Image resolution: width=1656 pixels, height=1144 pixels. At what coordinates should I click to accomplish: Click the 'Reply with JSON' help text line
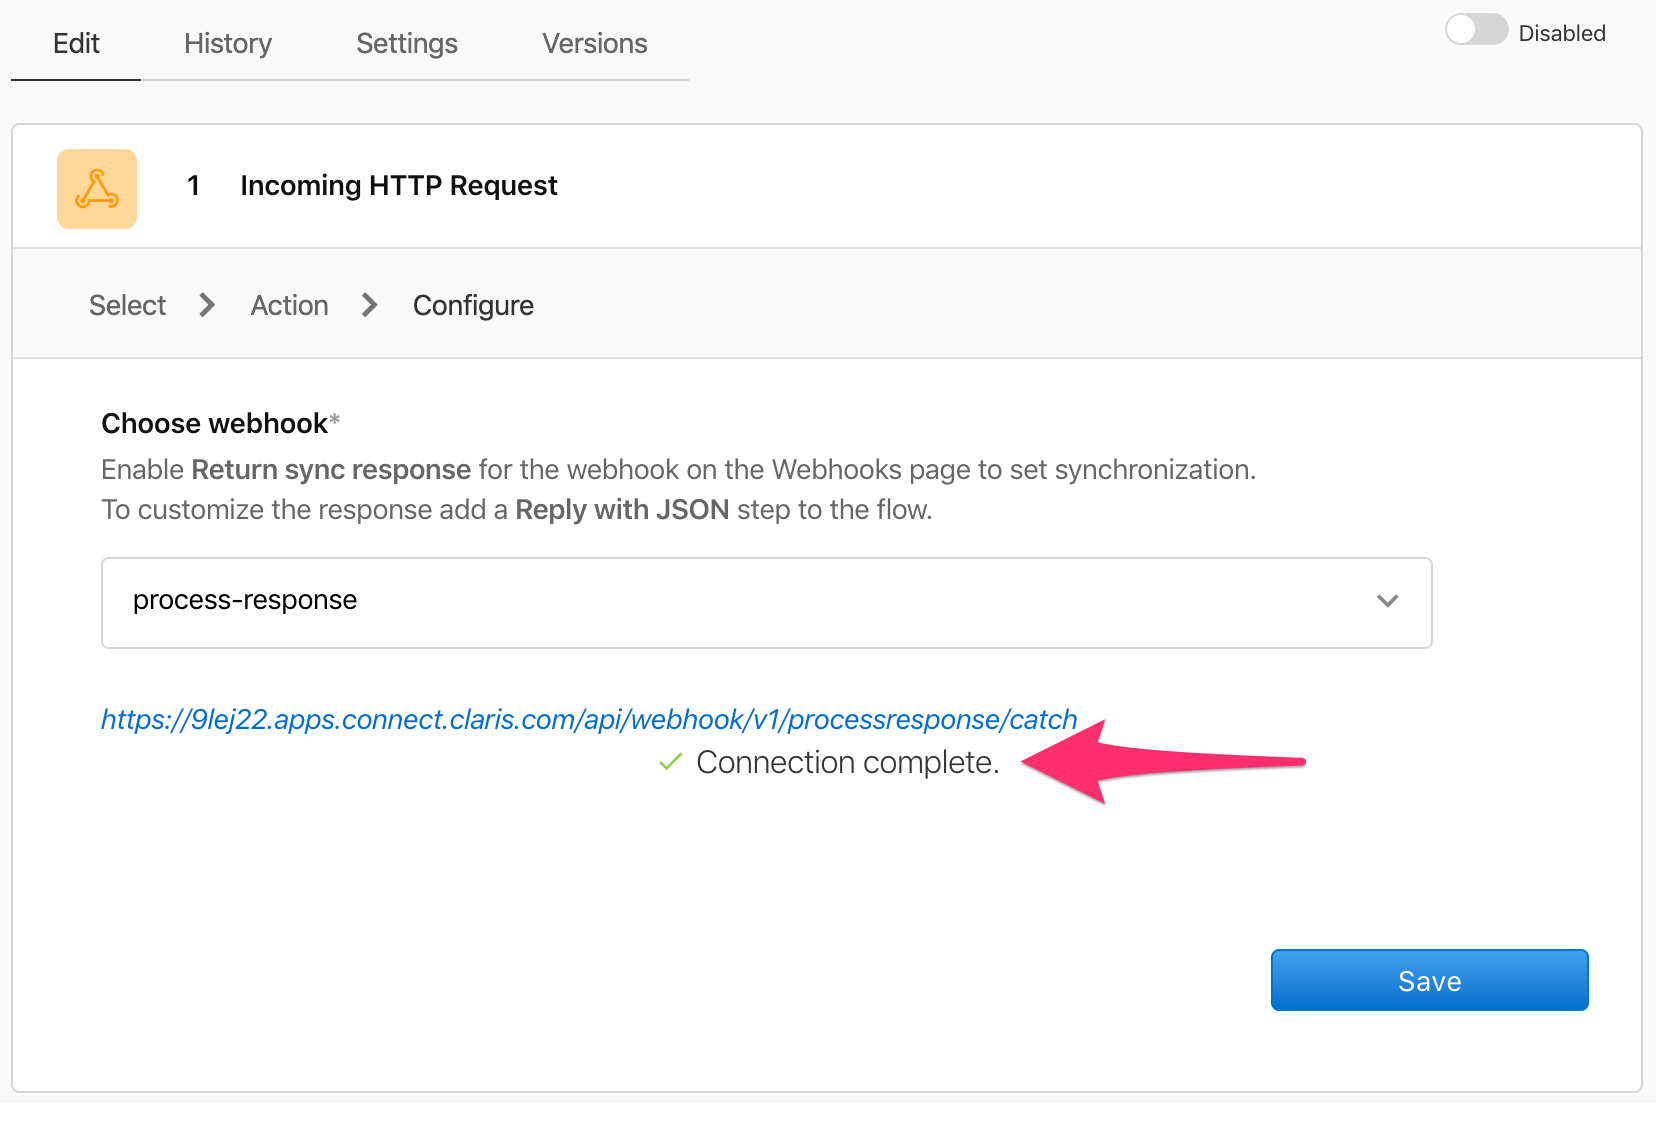pyautogui.click(x=517, y=510)
